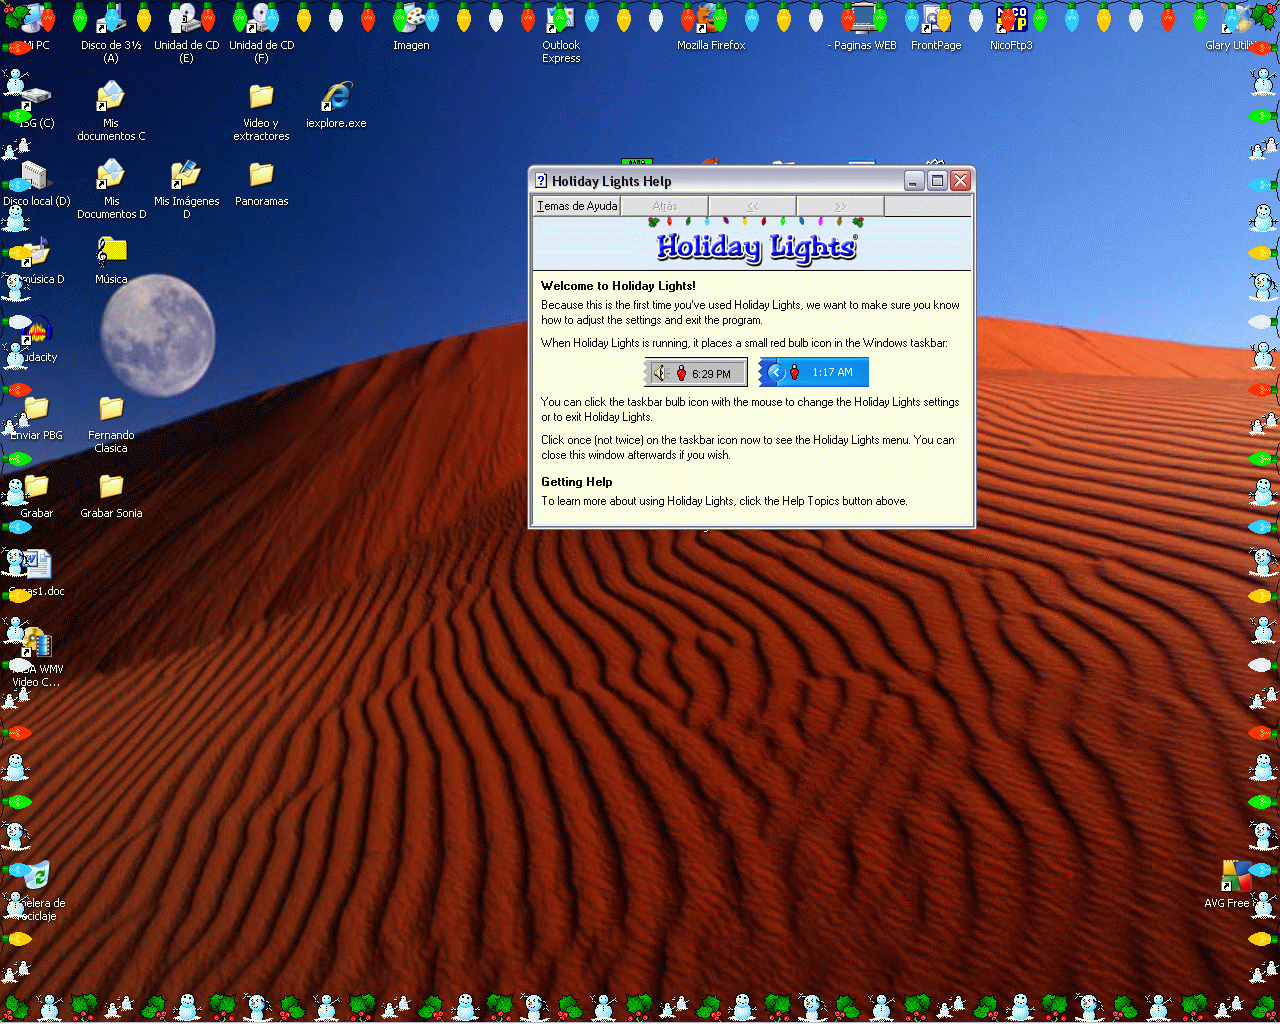Launch the WMV Video Converter shortcut
Image resolution: width=1280 pixels, height=1024 pixels.
36,642
